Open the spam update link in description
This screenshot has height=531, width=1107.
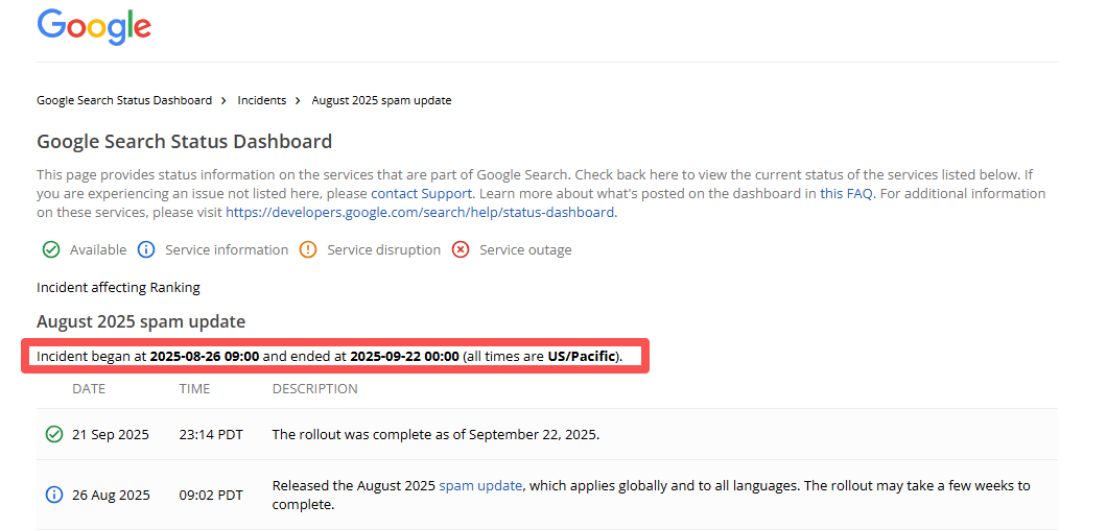point(480,486)
